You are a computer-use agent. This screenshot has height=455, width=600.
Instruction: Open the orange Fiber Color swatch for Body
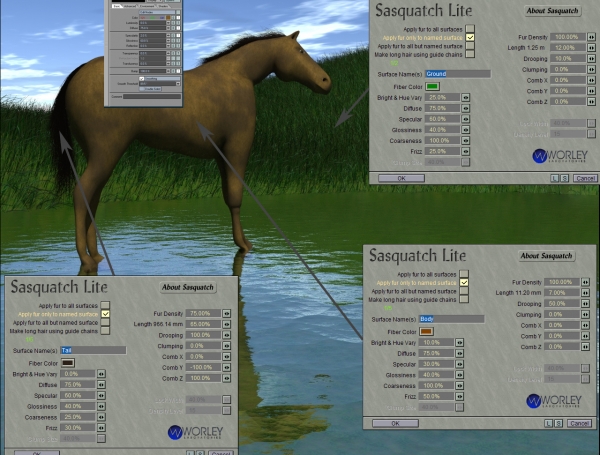tap(426, 331)
